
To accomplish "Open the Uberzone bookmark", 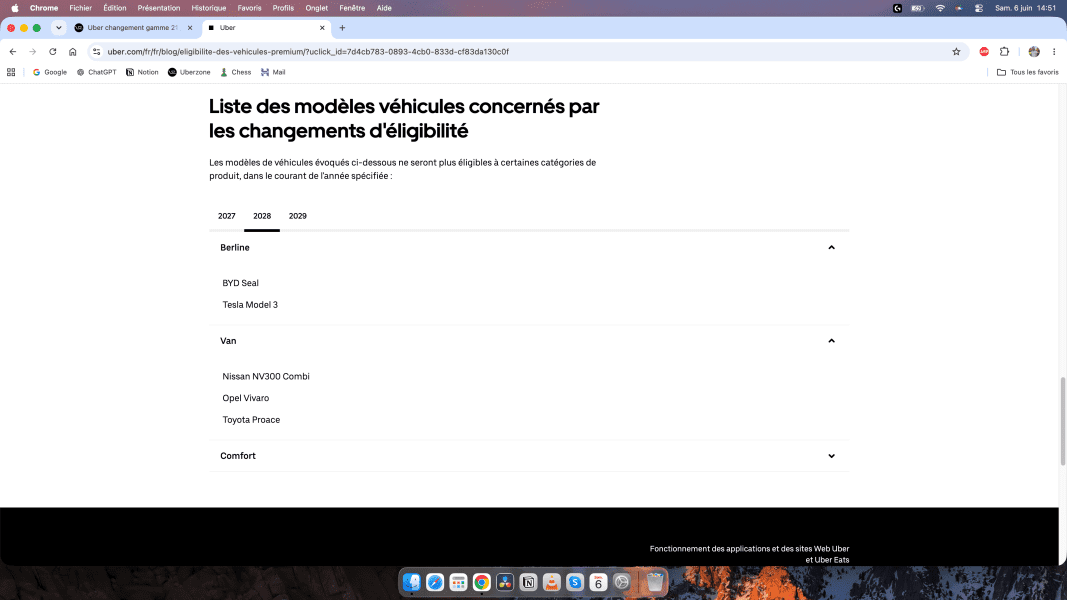I will point(189,72).
